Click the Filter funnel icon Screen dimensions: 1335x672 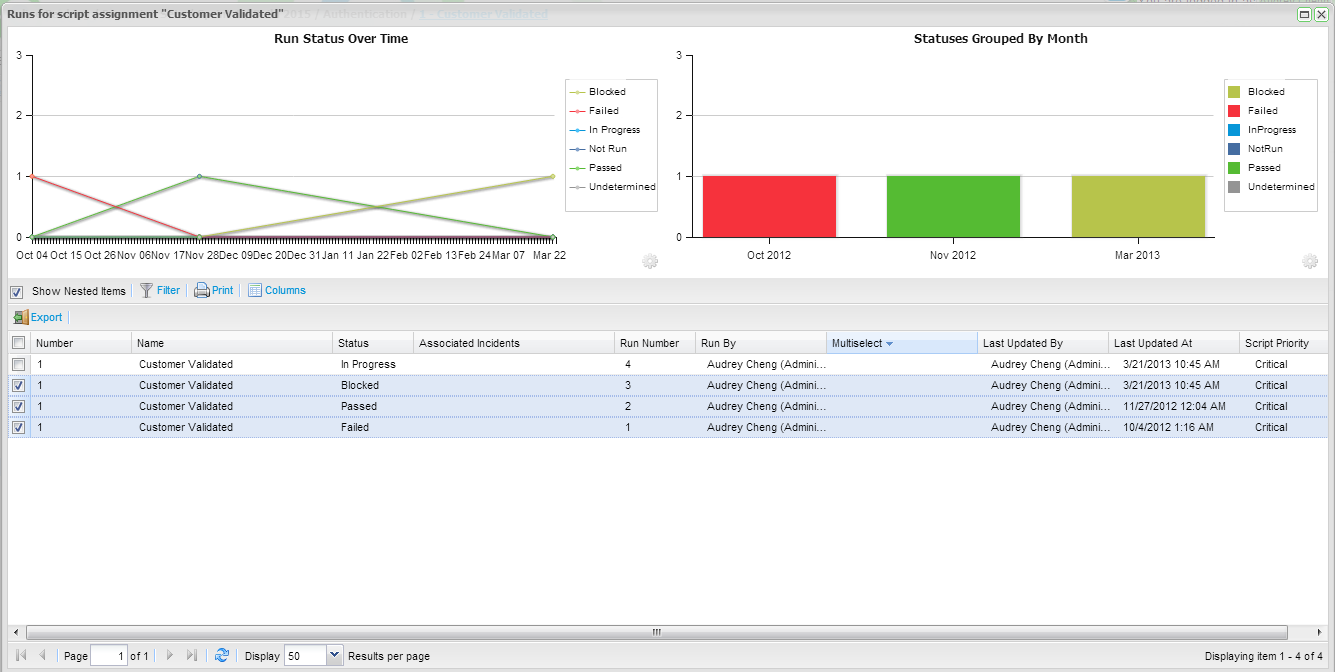click(146, 291)
